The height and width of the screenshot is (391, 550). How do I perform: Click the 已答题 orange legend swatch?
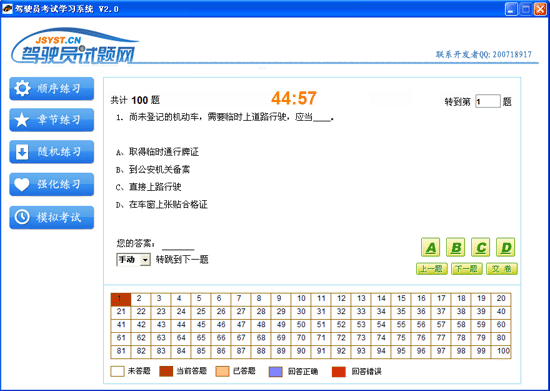coord(222,371)
